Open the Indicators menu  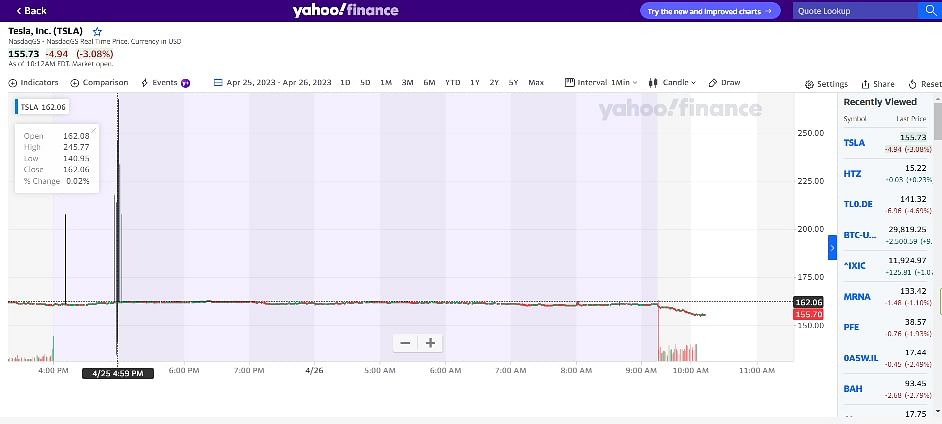34,83
